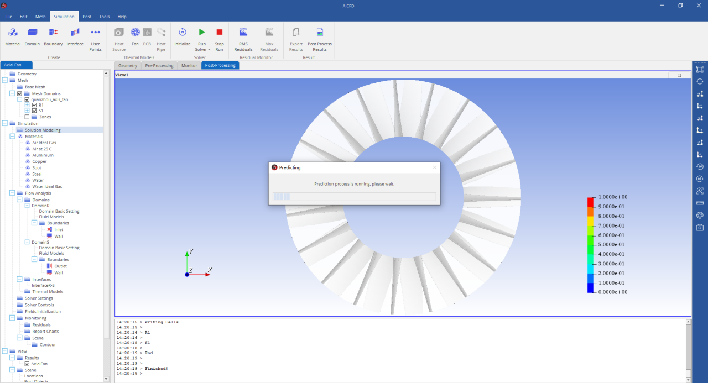Viewport: 709px width, 384px height.
Task: Click the third icon in right-side view toolbar
Action: tap(700, 94)
